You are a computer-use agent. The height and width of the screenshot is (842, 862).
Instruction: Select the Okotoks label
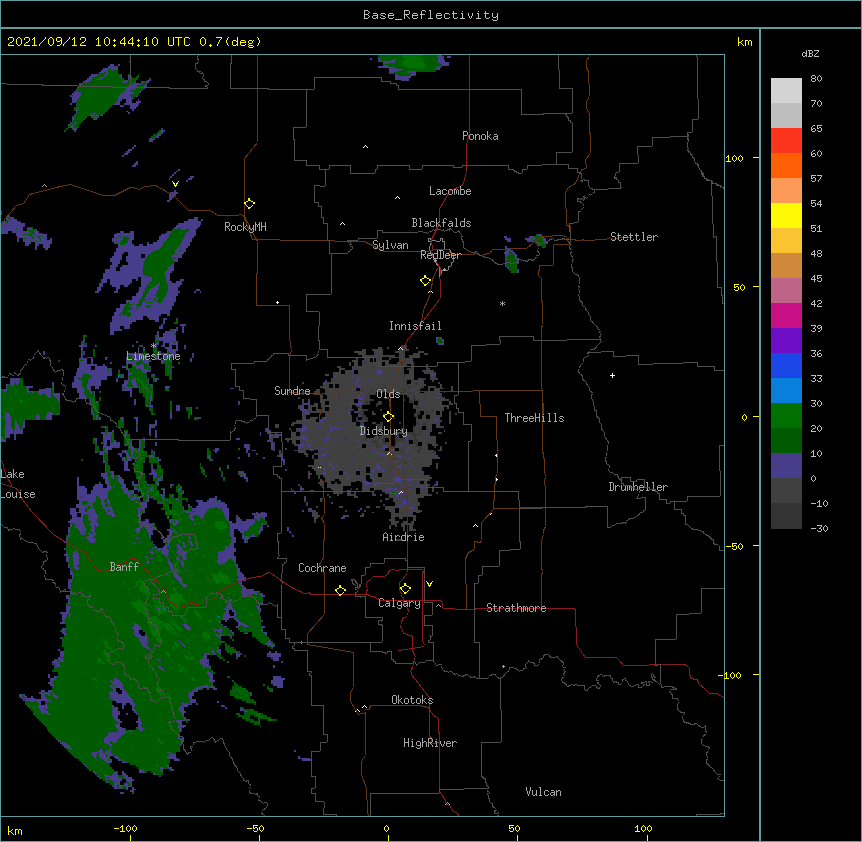coord(412,700)
